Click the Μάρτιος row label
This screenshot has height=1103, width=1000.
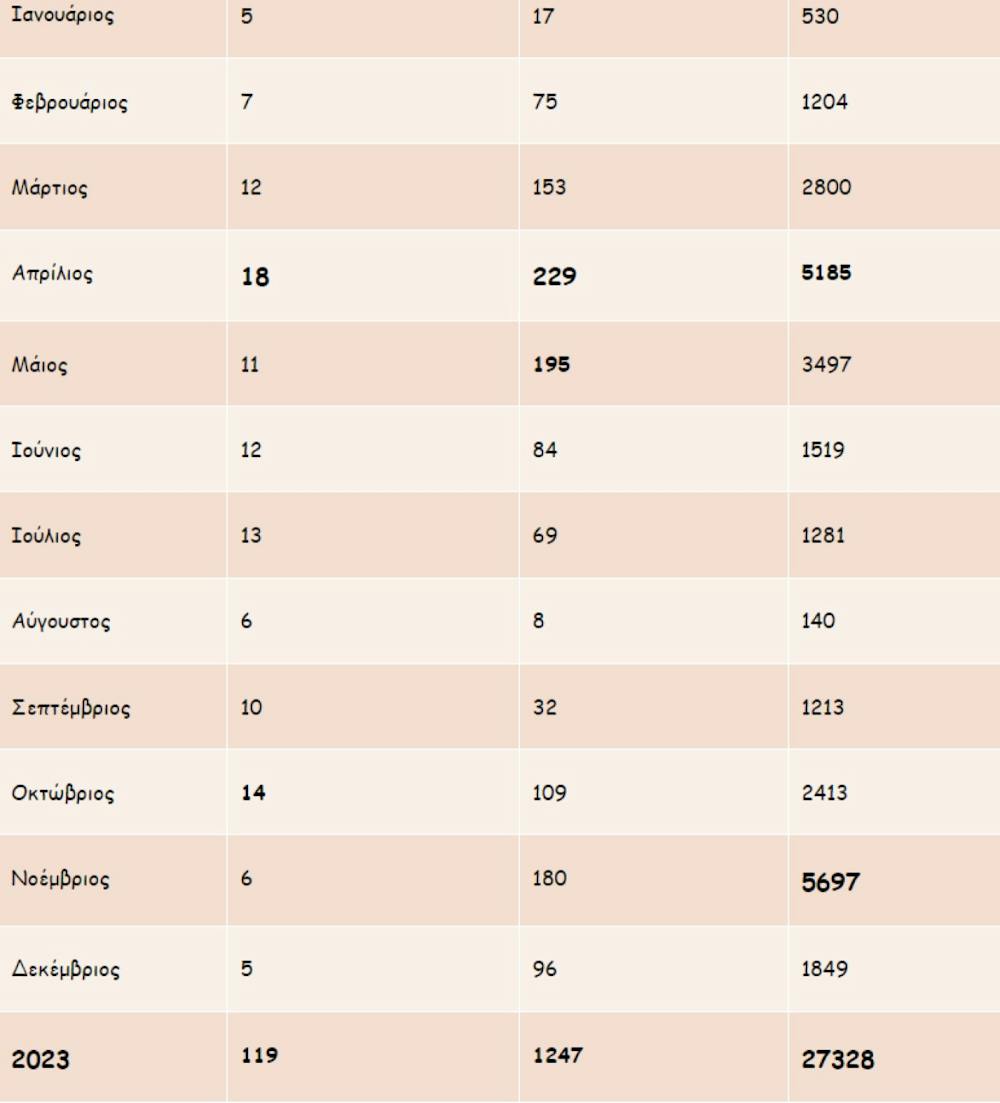49,188
